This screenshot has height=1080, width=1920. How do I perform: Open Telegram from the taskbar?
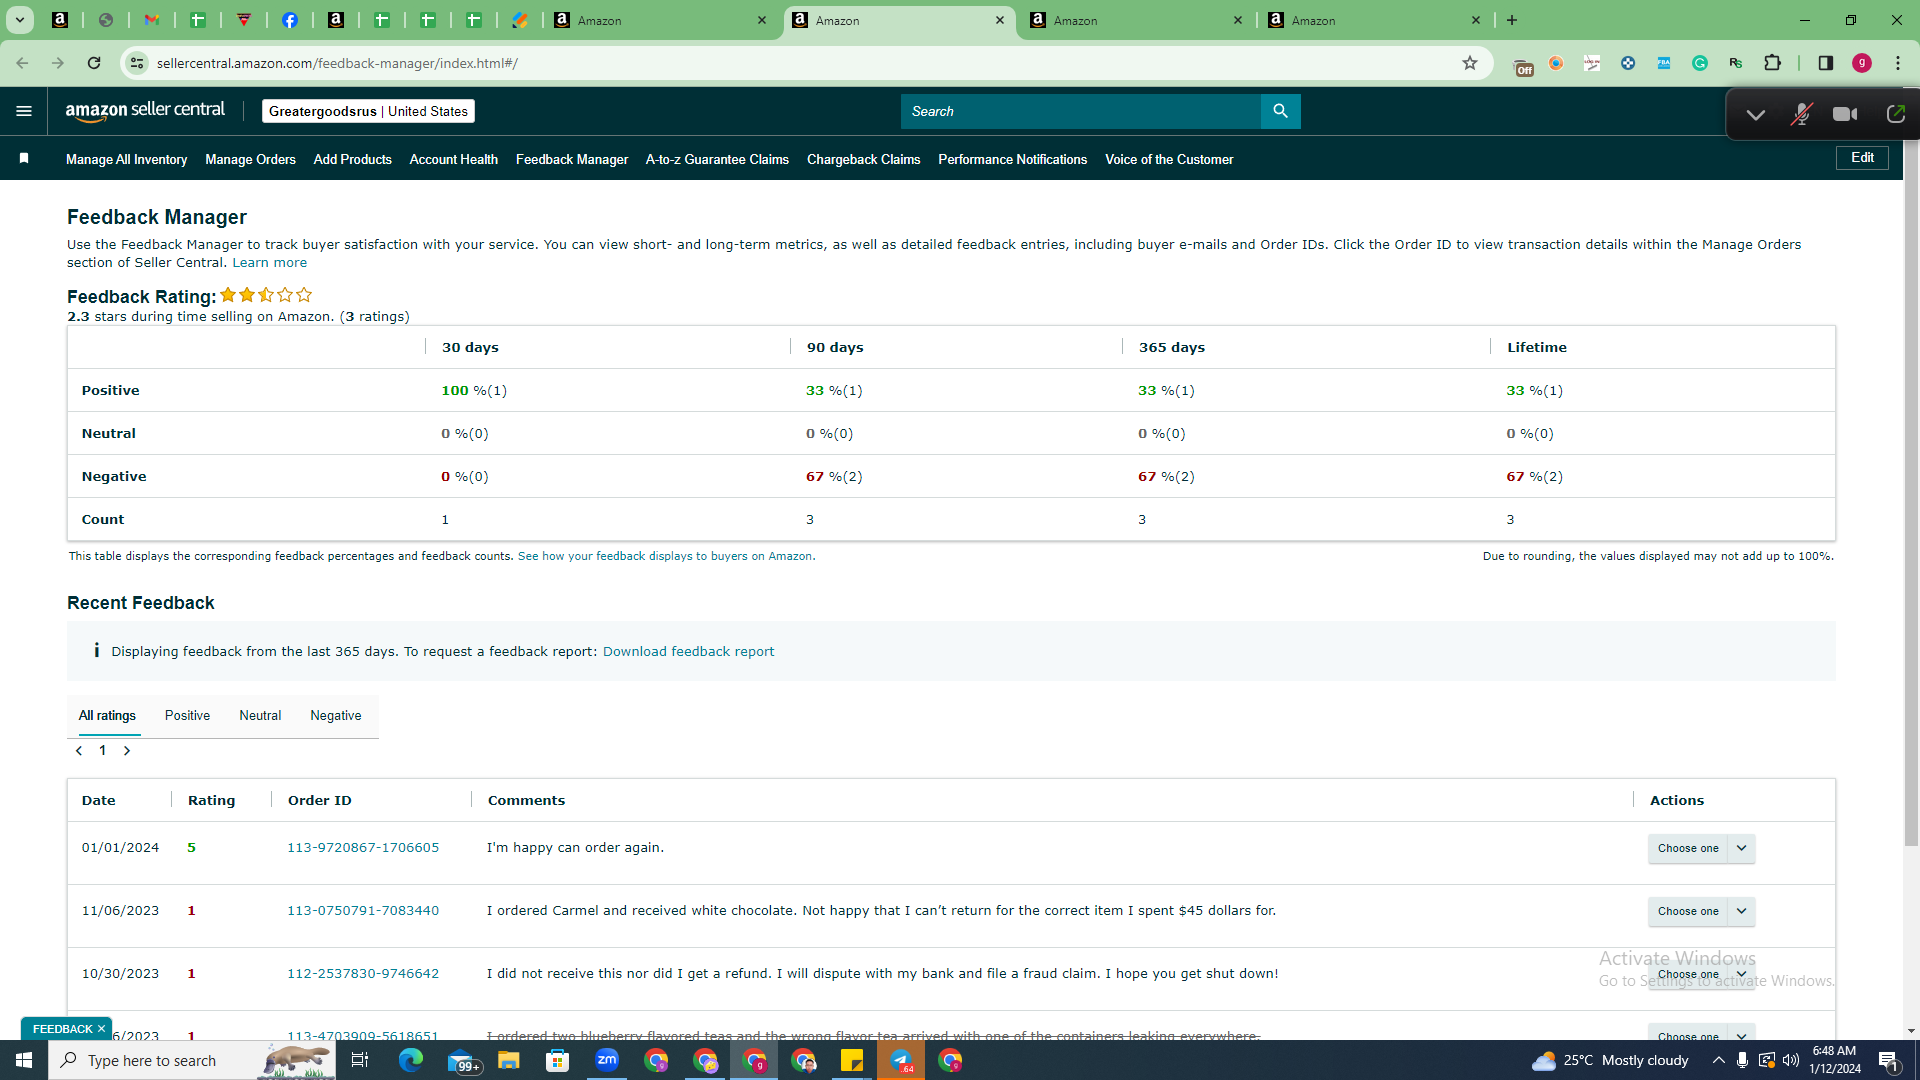click(x=901, y=1060)
